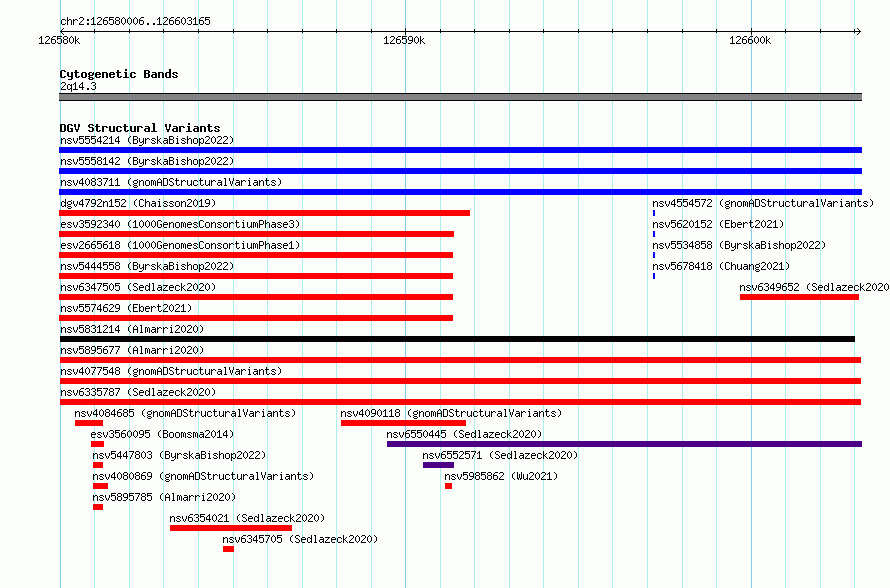
Task: Select the Cytogenetic Bands track title
Action: click(119, 74)
